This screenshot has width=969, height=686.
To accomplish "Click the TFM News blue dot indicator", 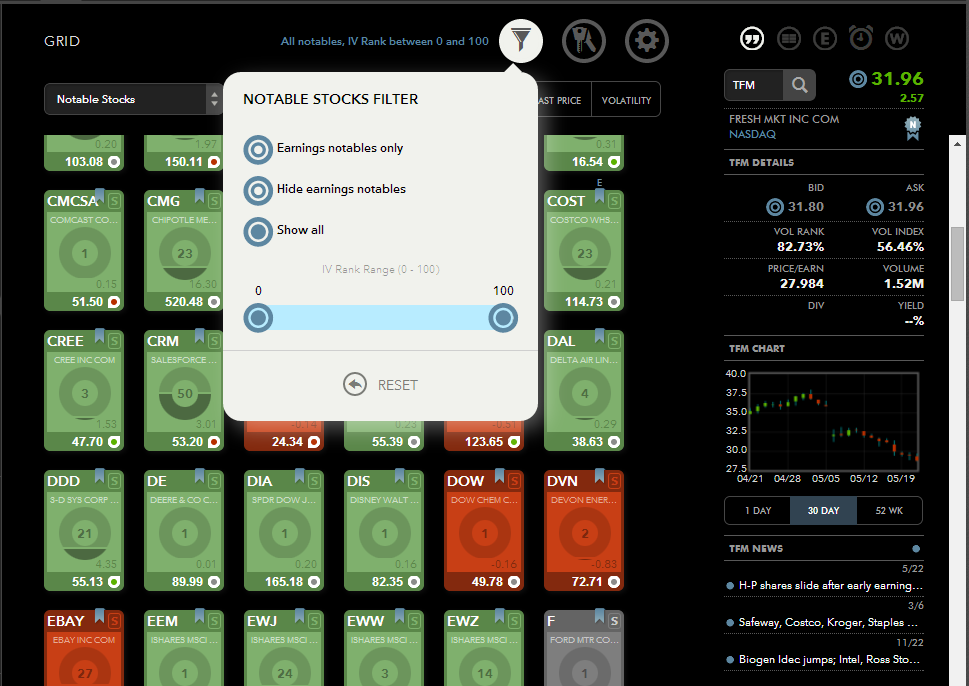I will tap(916, 549).
